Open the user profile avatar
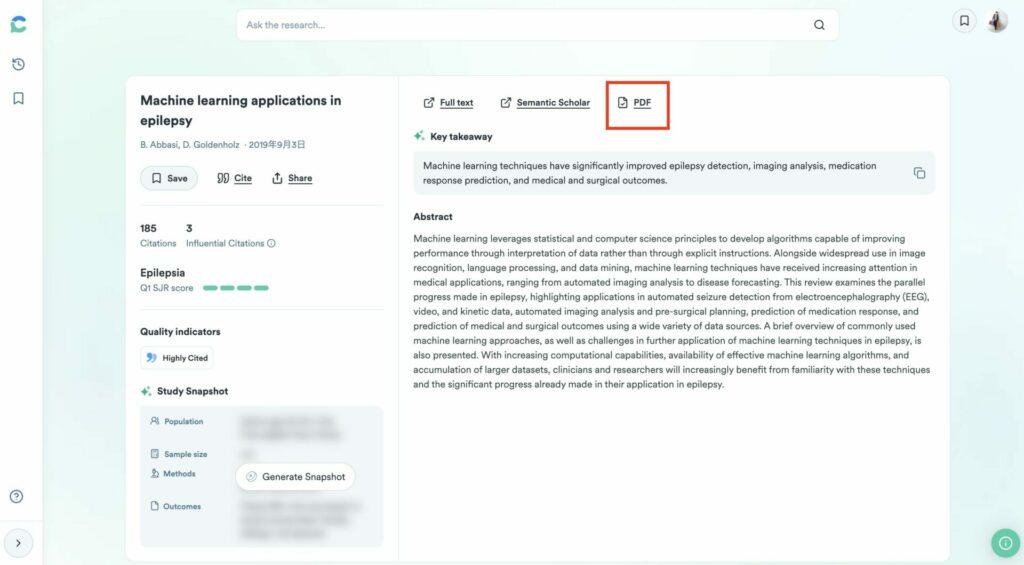Image resolution: width=1024 pixels, height=565 pixels. pyautogui.click(x=997, y=21)
